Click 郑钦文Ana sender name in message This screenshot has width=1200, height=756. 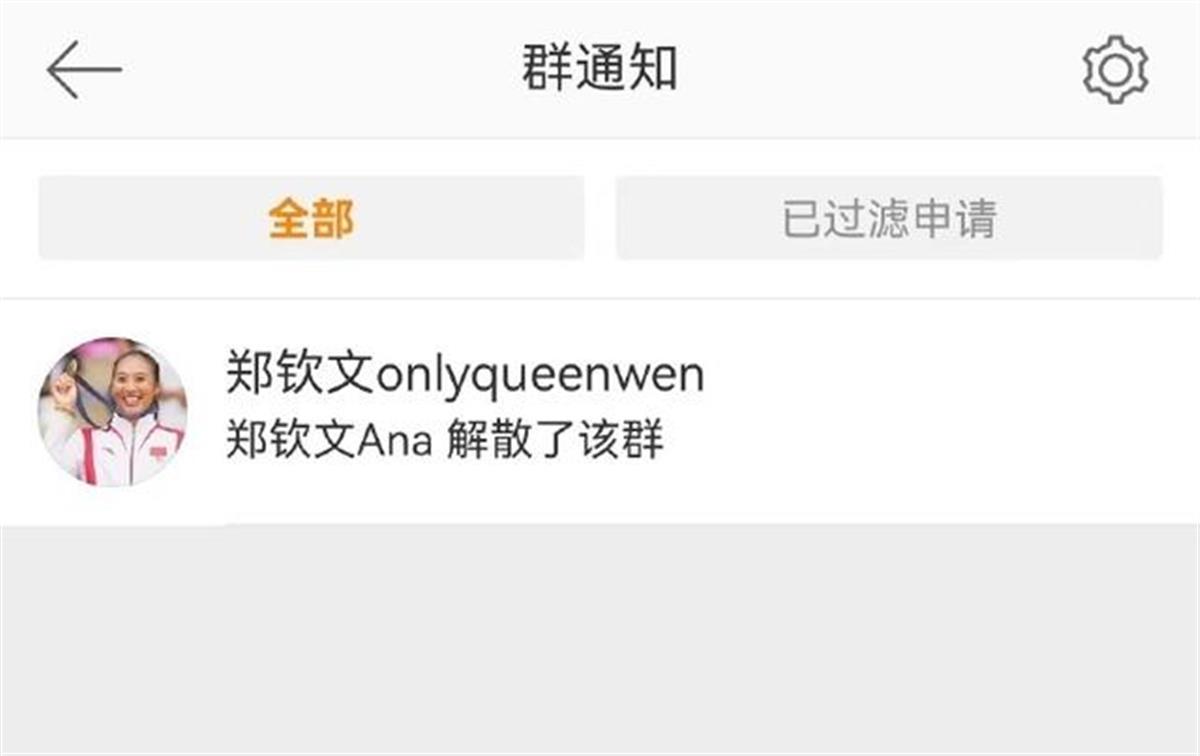coord(329,440)
